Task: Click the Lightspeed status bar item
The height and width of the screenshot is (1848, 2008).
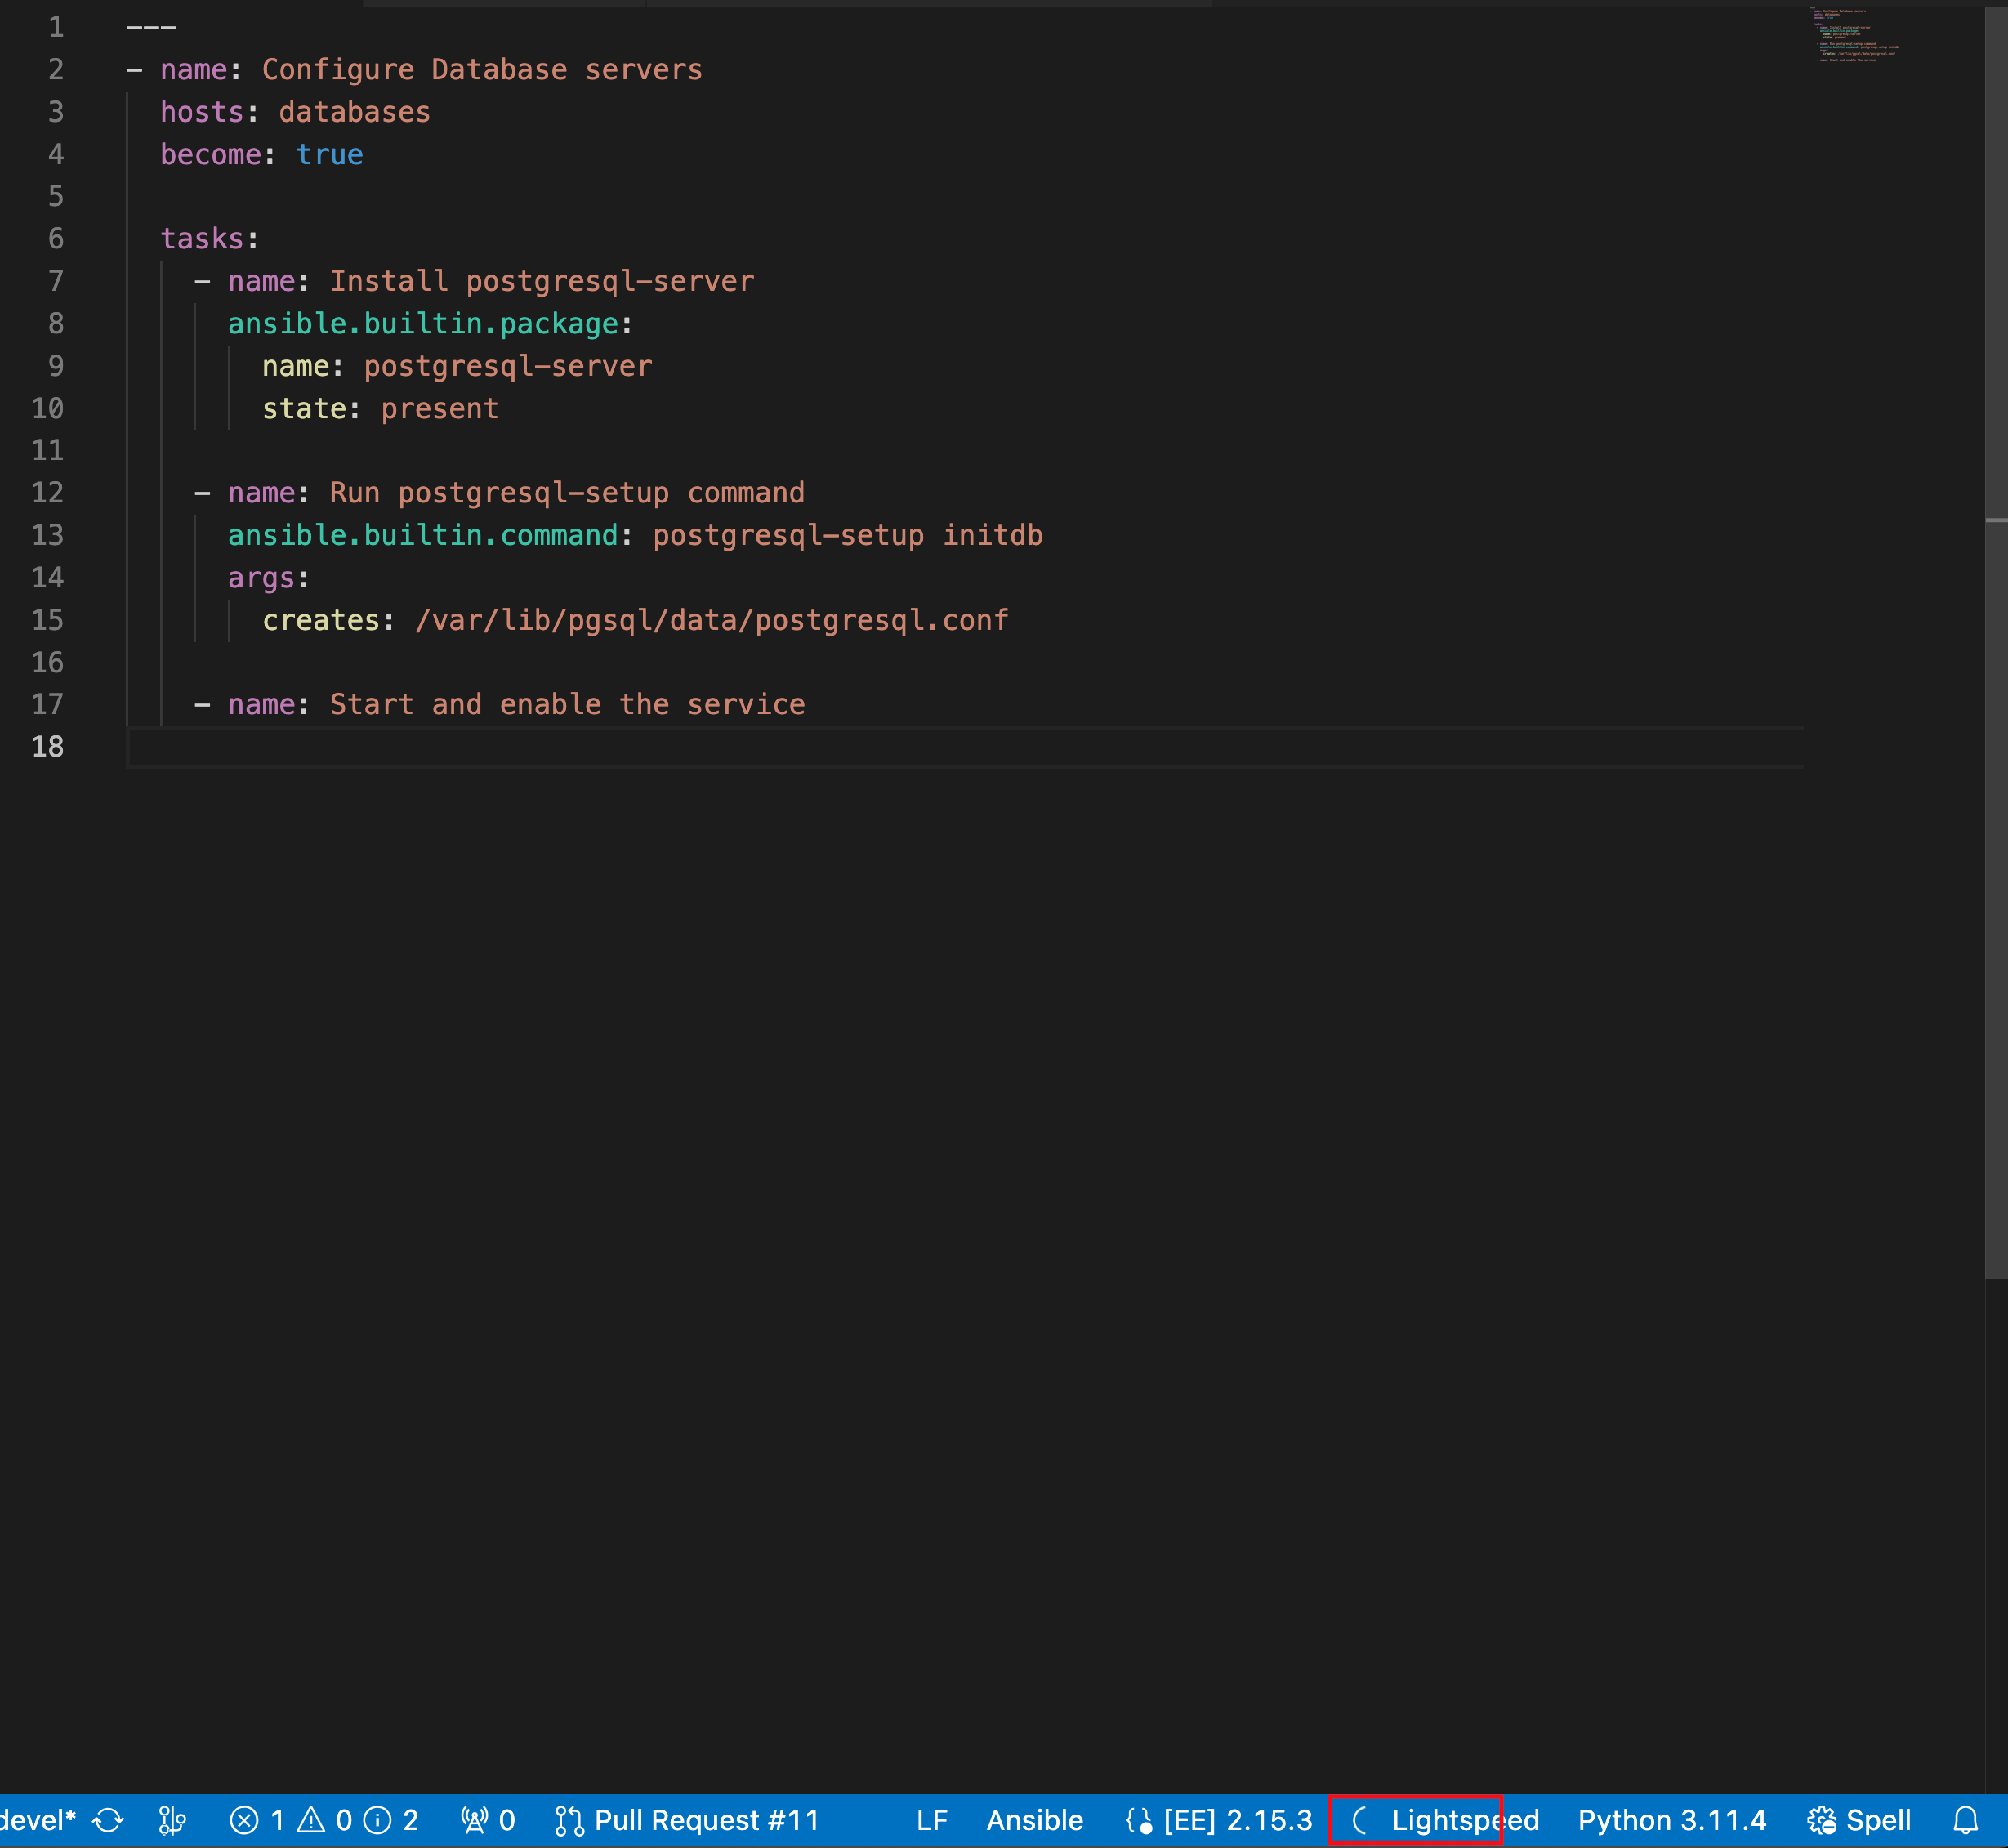Action: click(1445, 1820)
